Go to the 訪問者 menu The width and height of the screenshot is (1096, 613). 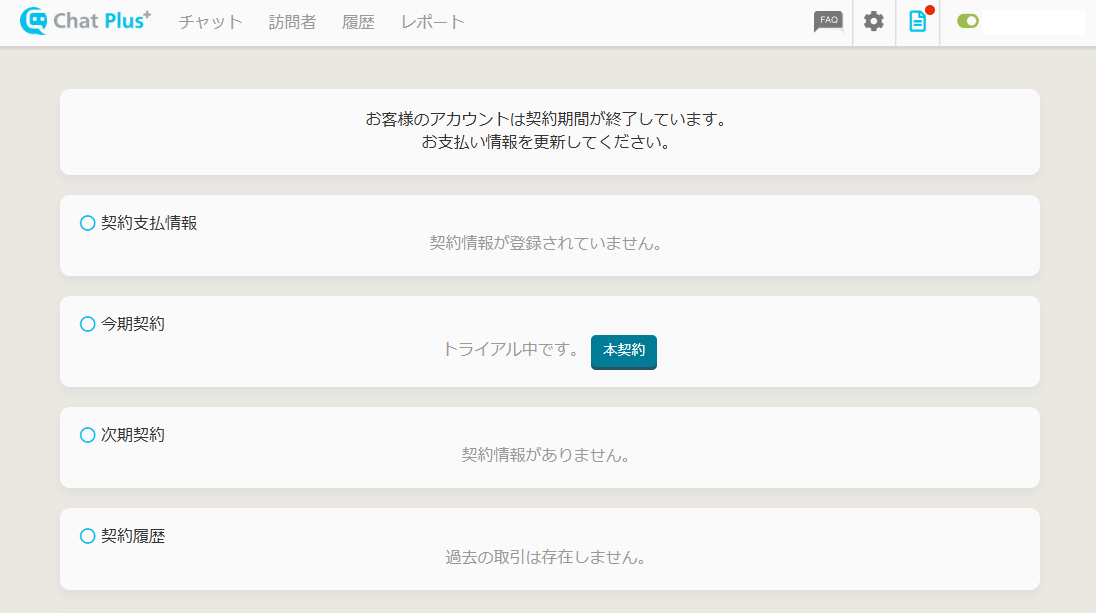(292, 22)
